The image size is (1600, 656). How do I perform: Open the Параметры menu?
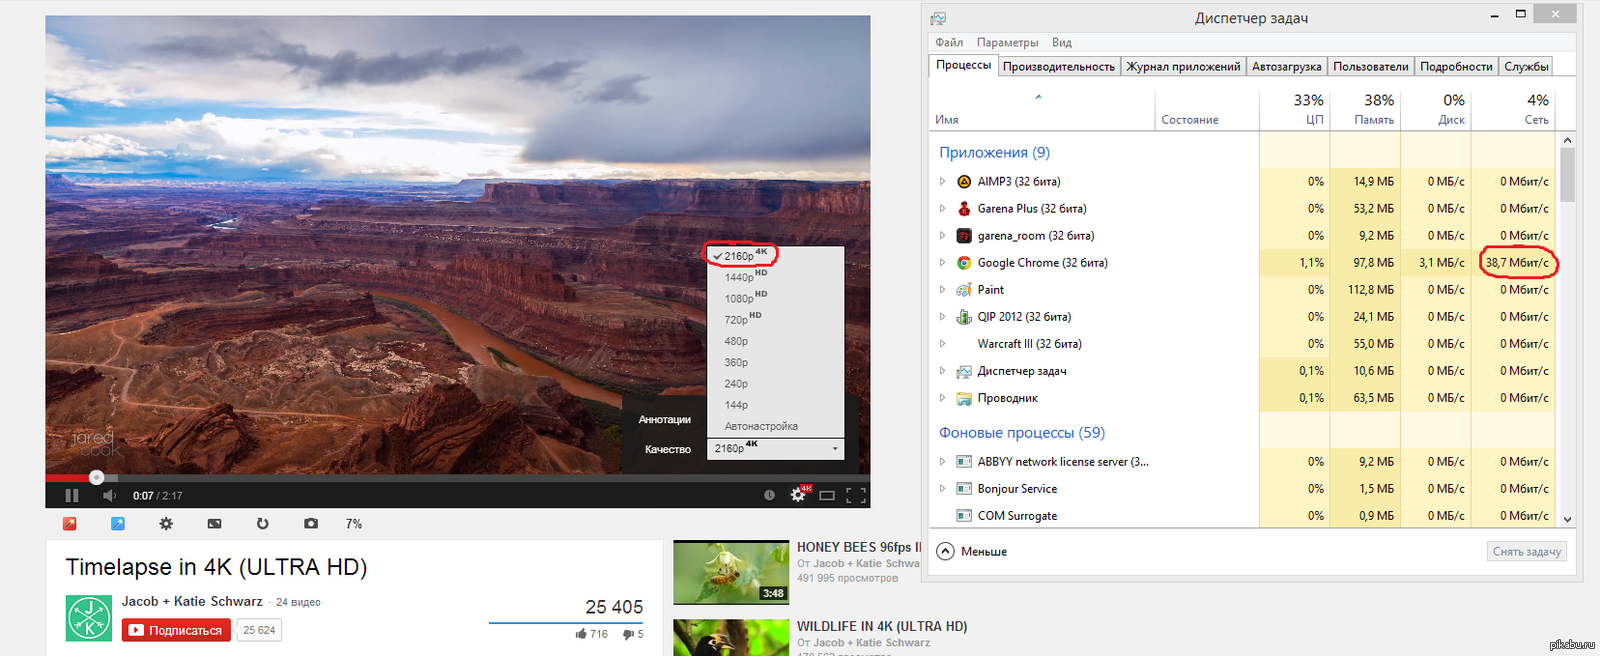1007,42
